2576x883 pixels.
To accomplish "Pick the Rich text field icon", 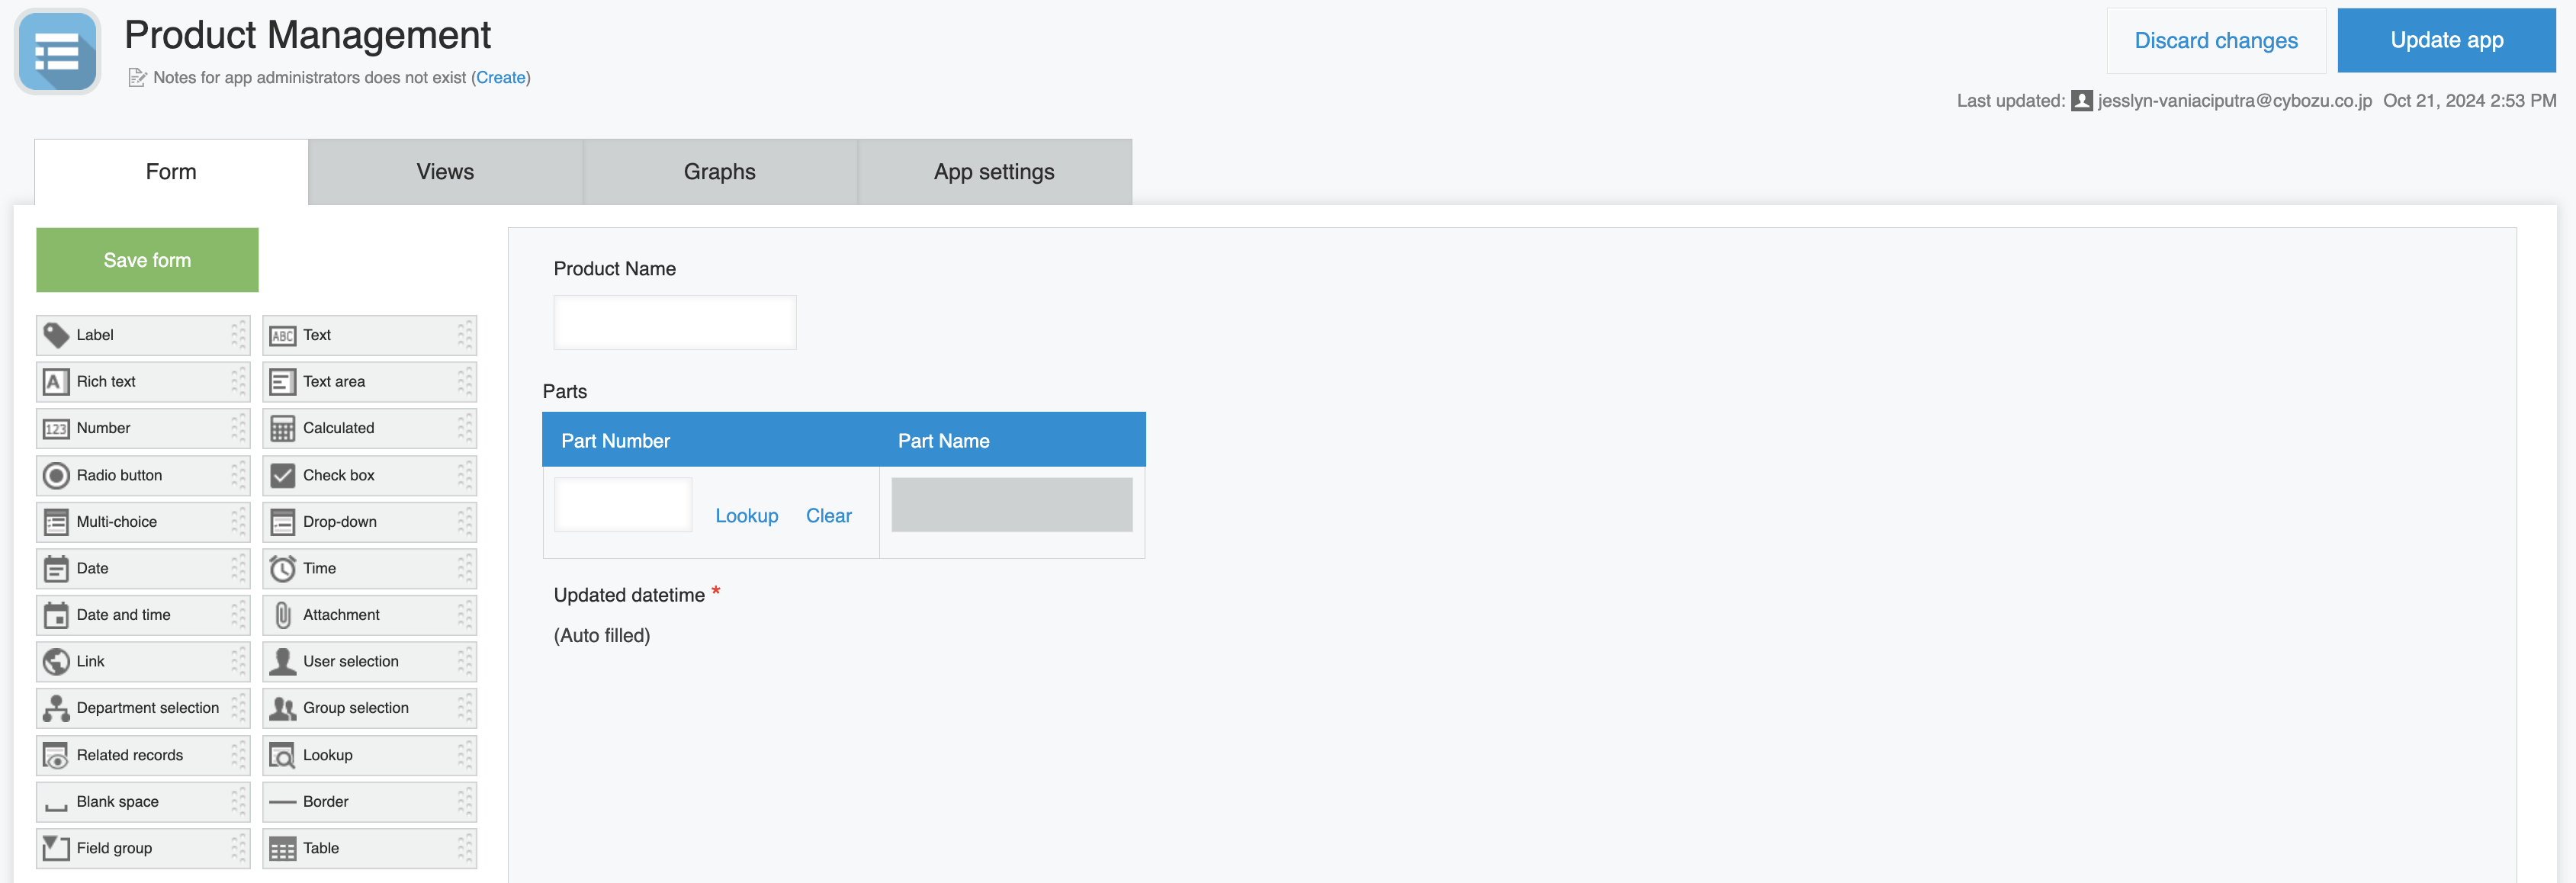I will tap(56, 382).
